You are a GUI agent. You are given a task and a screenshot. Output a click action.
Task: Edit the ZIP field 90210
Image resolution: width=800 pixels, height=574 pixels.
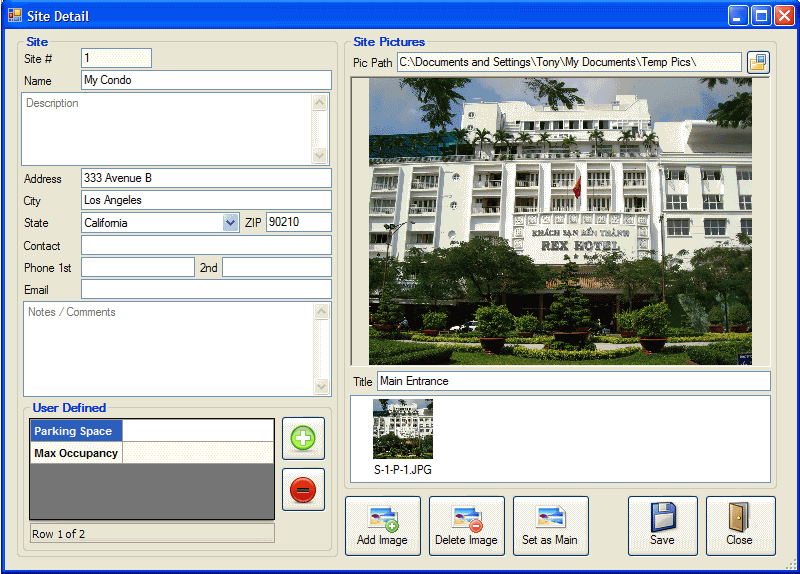click(x=298, y=222)
